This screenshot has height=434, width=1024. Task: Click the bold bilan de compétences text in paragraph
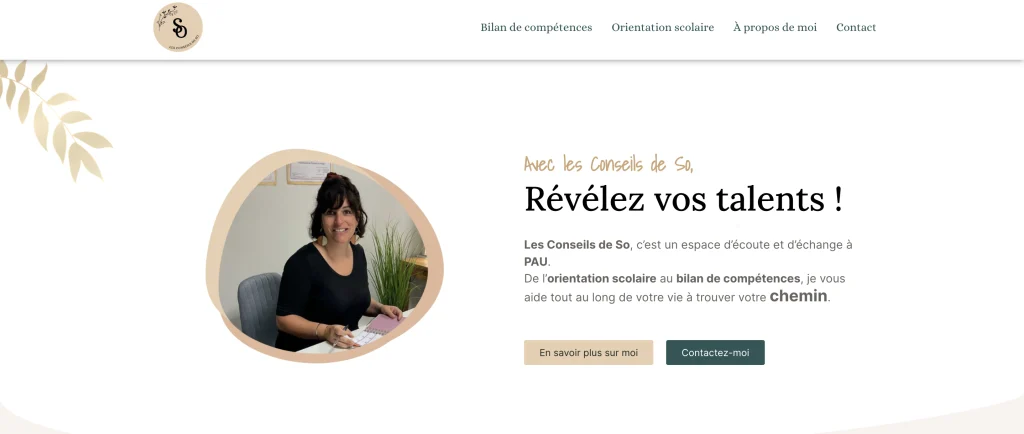[x=738, y=279]
